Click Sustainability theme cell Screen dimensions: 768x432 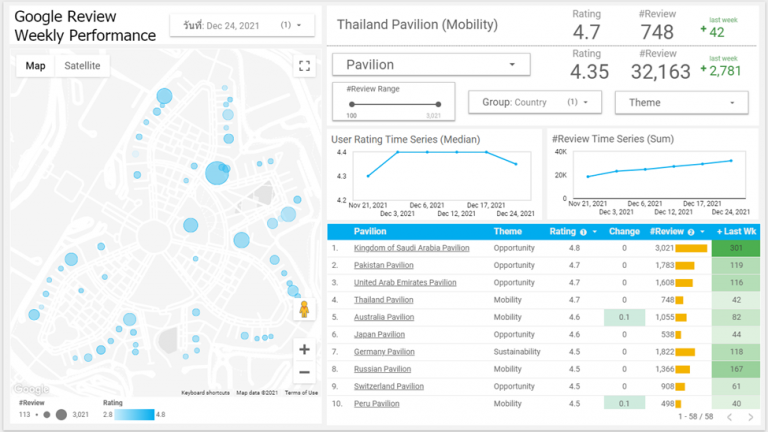tap(517, 352)
